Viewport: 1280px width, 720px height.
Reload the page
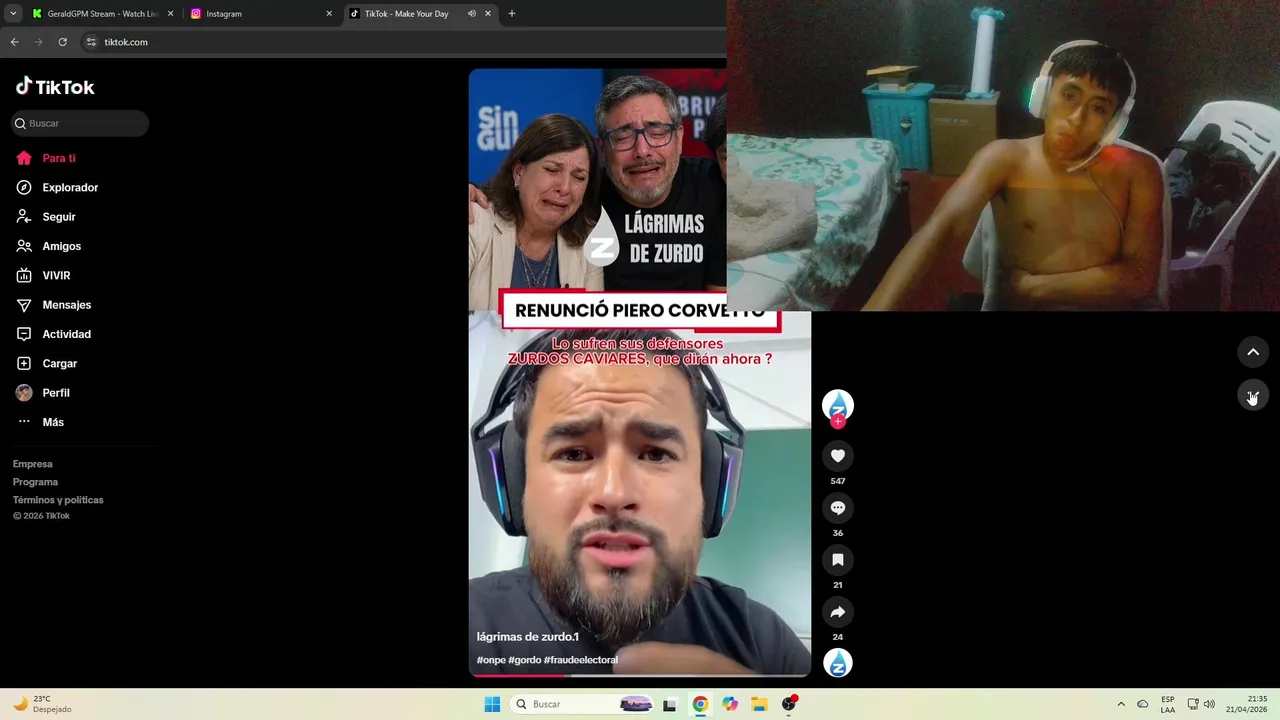pos(62,42)
